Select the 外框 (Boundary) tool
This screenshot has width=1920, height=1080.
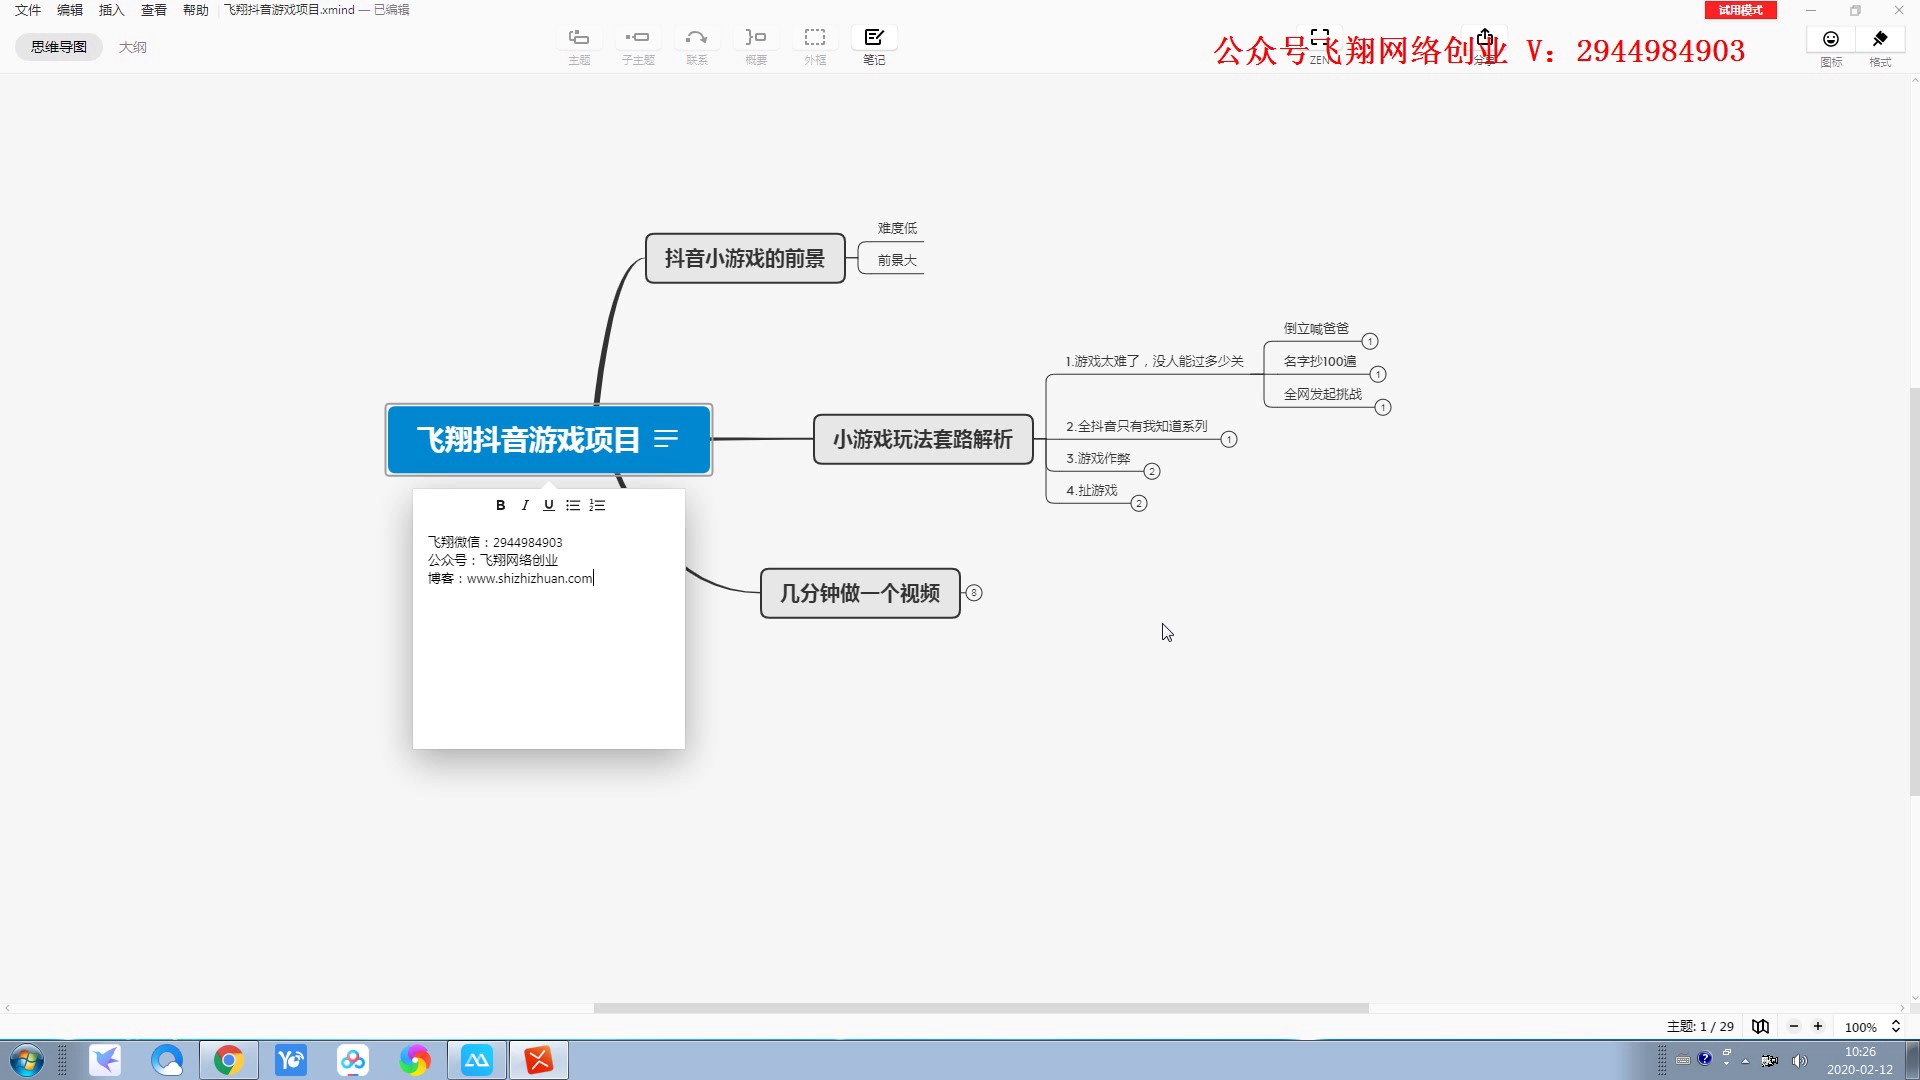click(815, 38)
